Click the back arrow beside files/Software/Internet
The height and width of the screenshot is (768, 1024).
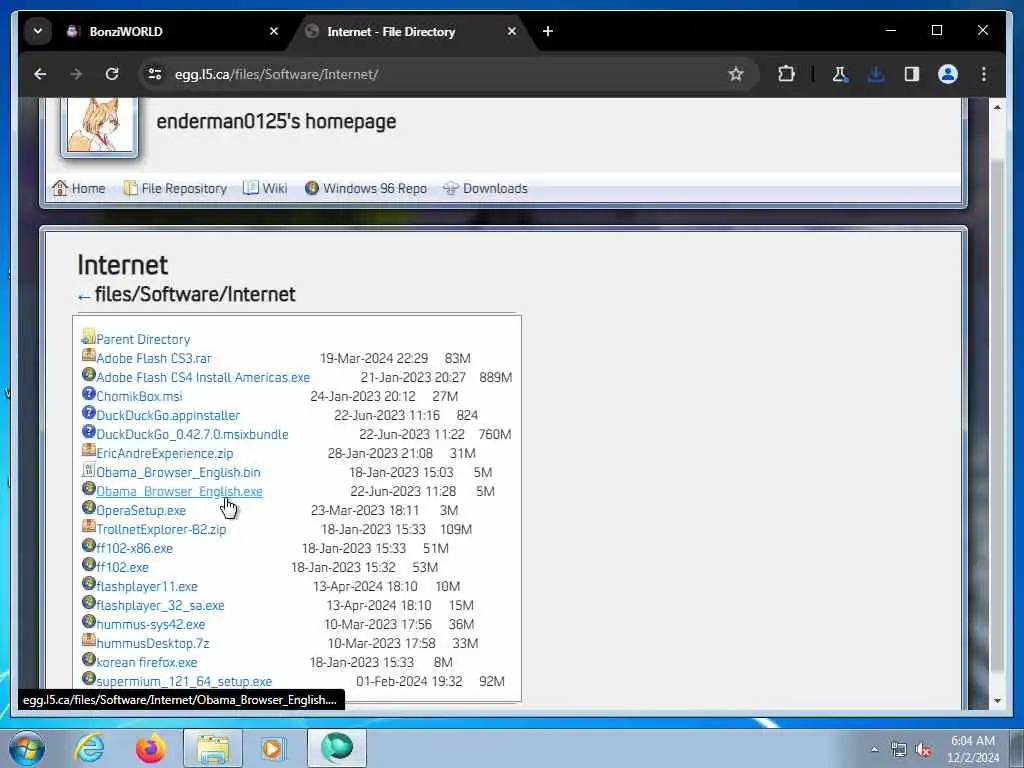(x=84, y=297)
